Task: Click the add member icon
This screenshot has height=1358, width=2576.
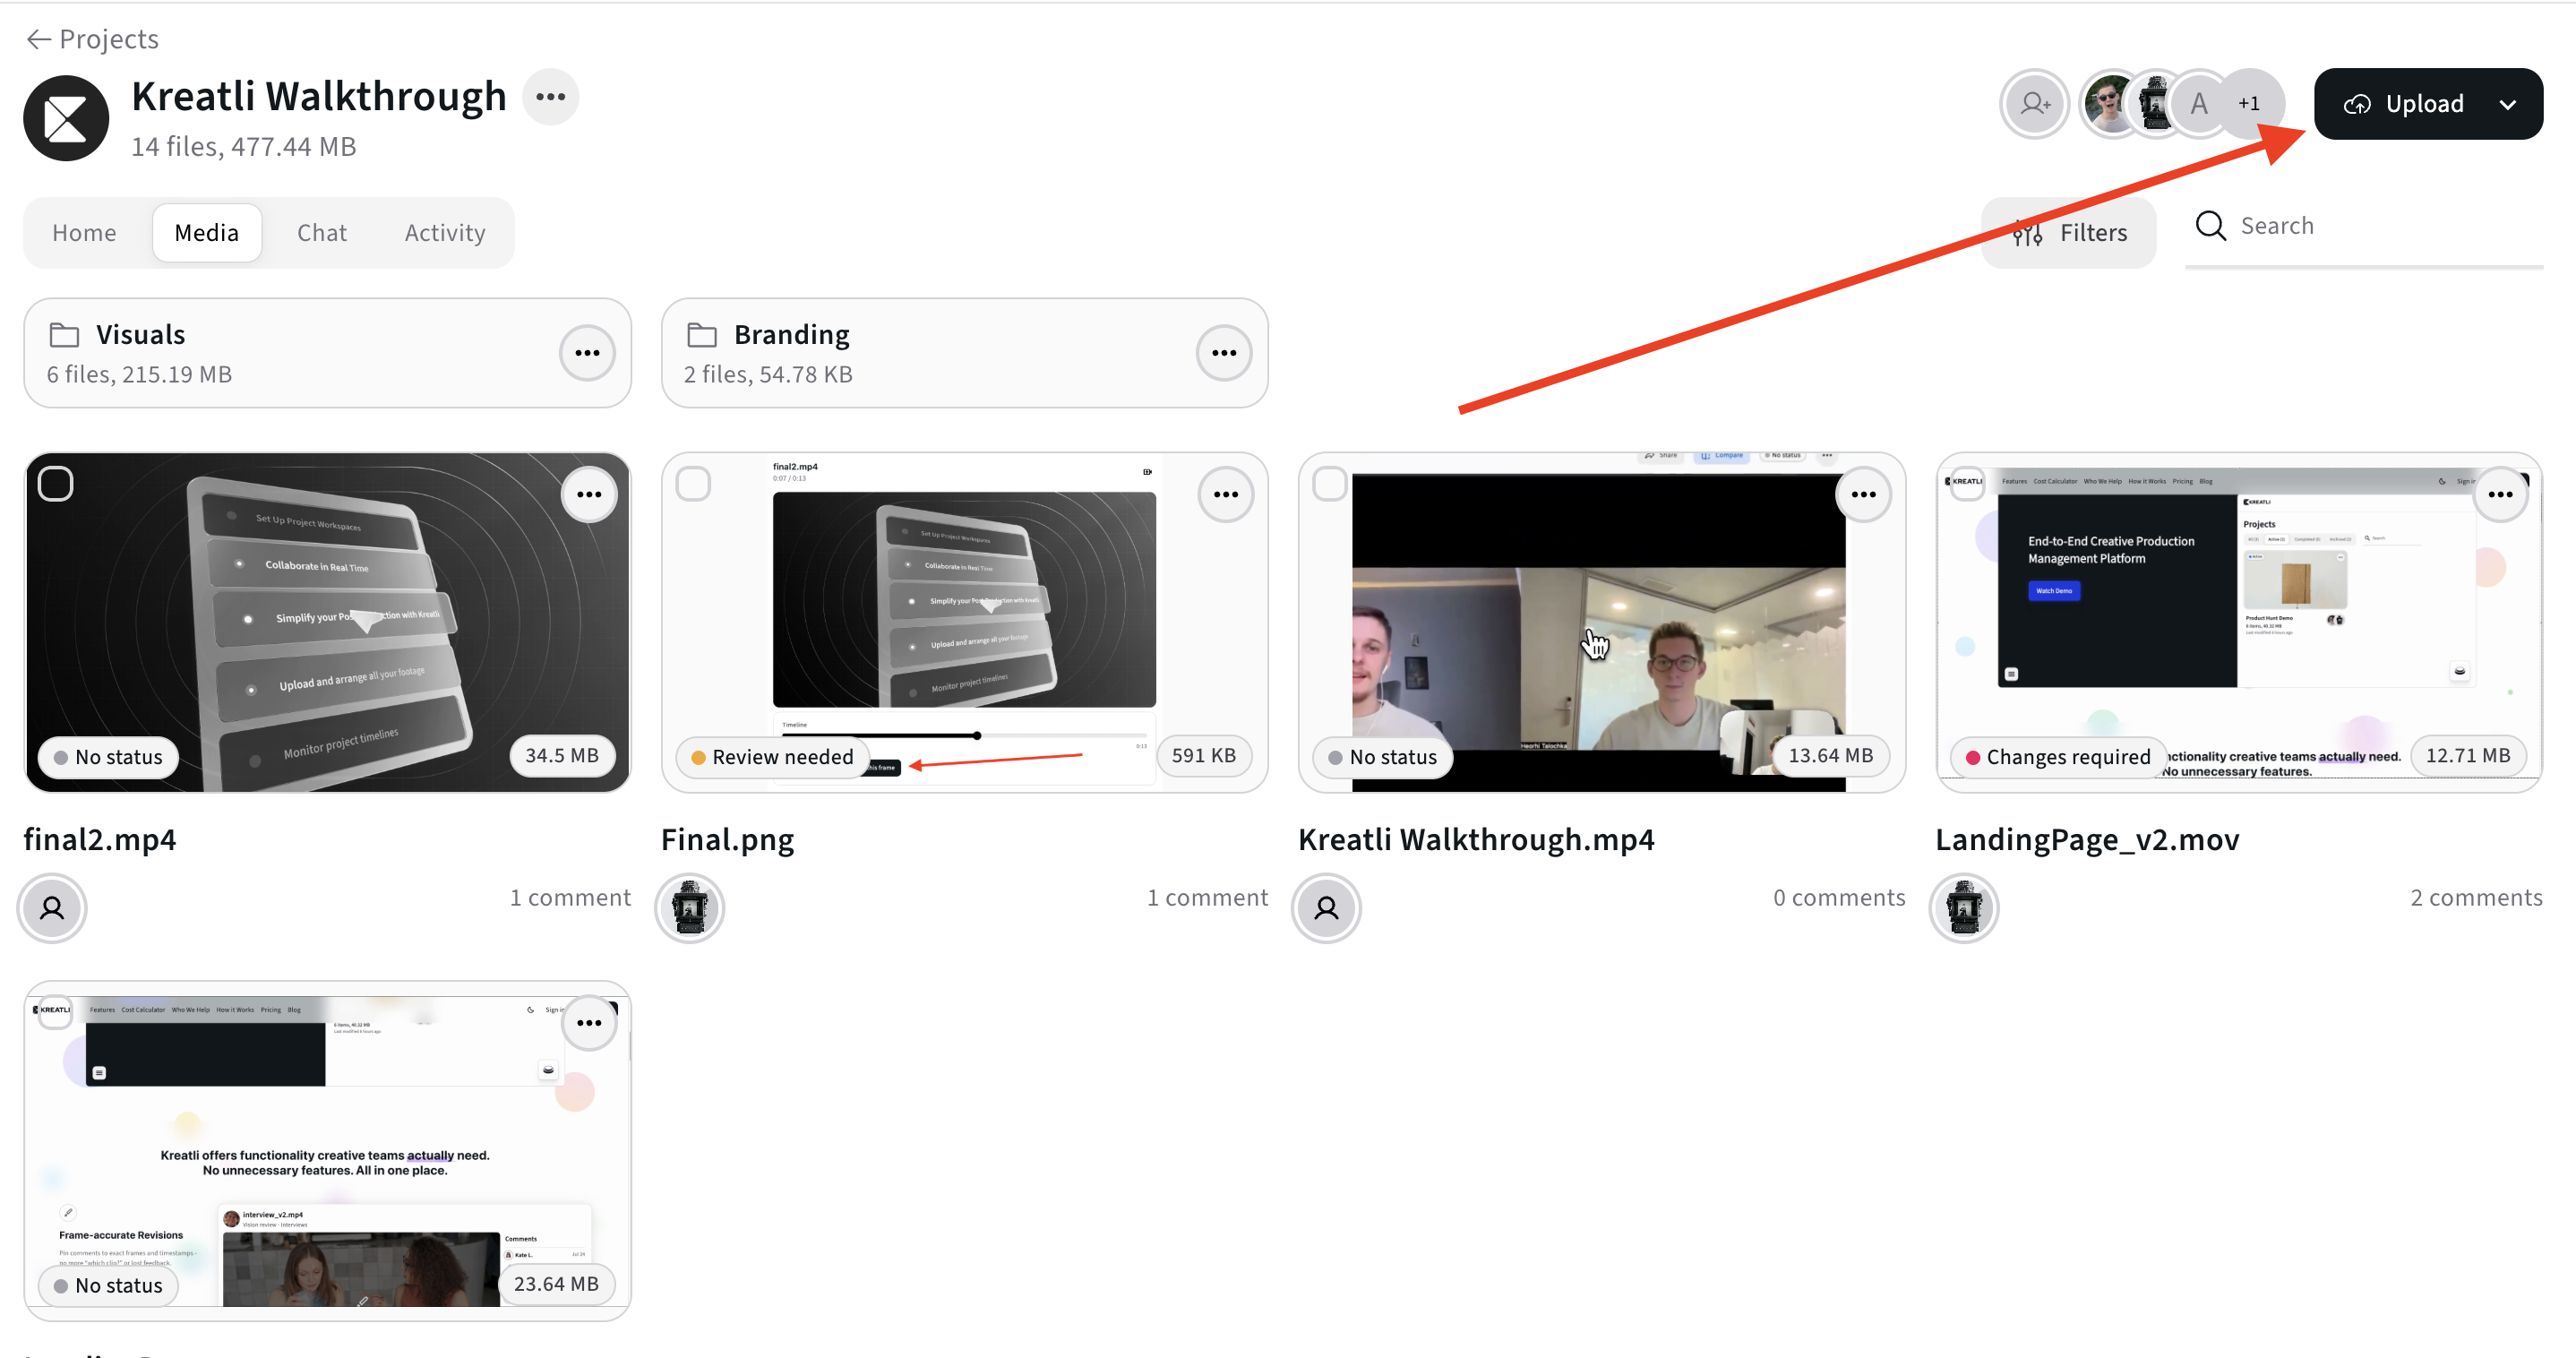Action: pyautogui.click(x=2034, y=103)
